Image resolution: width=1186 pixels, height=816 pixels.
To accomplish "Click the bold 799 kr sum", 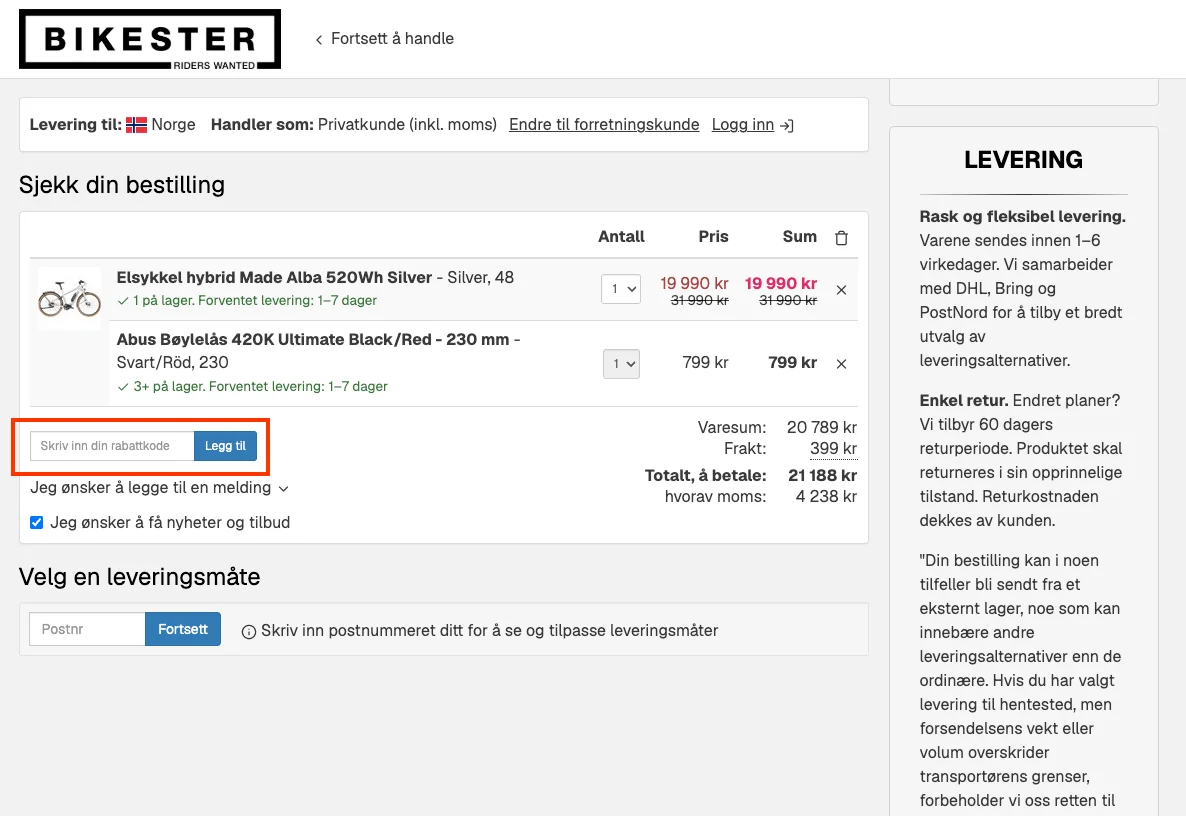I will point(793,363).
